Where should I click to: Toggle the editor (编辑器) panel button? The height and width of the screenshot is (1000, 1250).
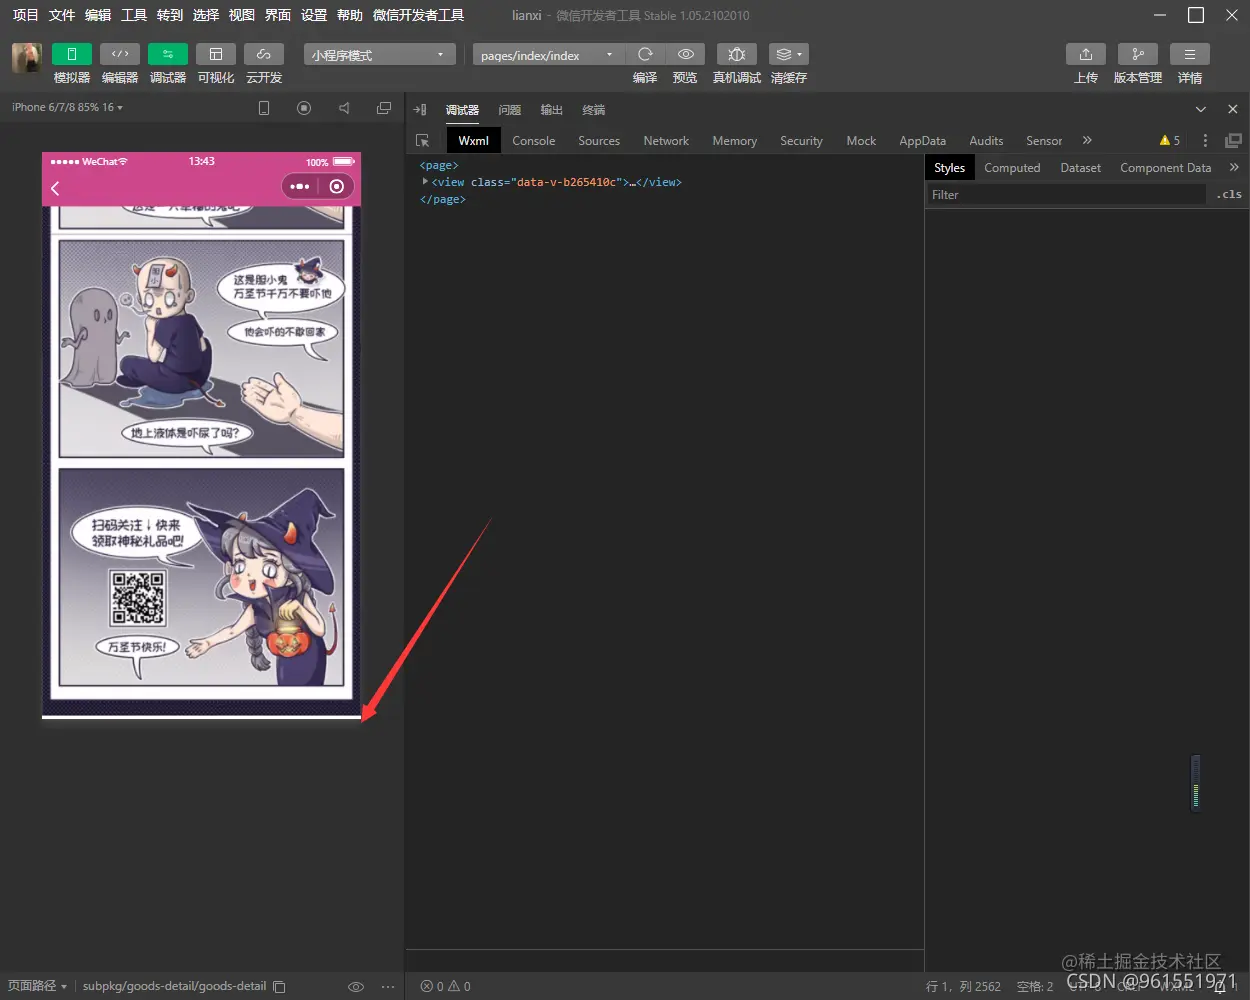pos(120,54)
